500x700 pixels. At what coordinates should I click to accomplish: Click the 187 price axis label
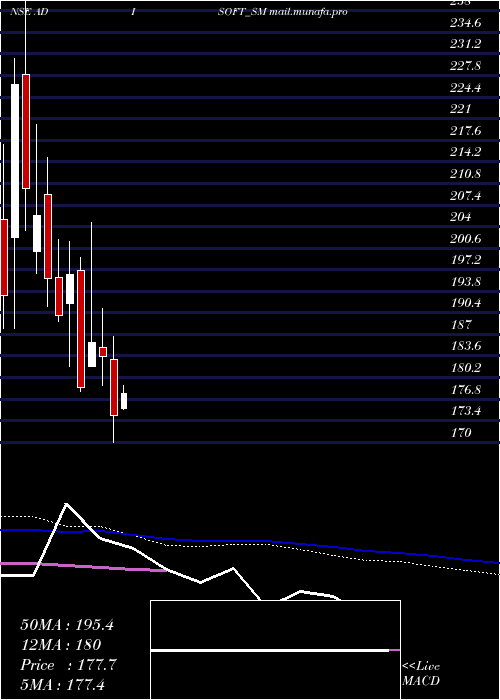(461, 325)
